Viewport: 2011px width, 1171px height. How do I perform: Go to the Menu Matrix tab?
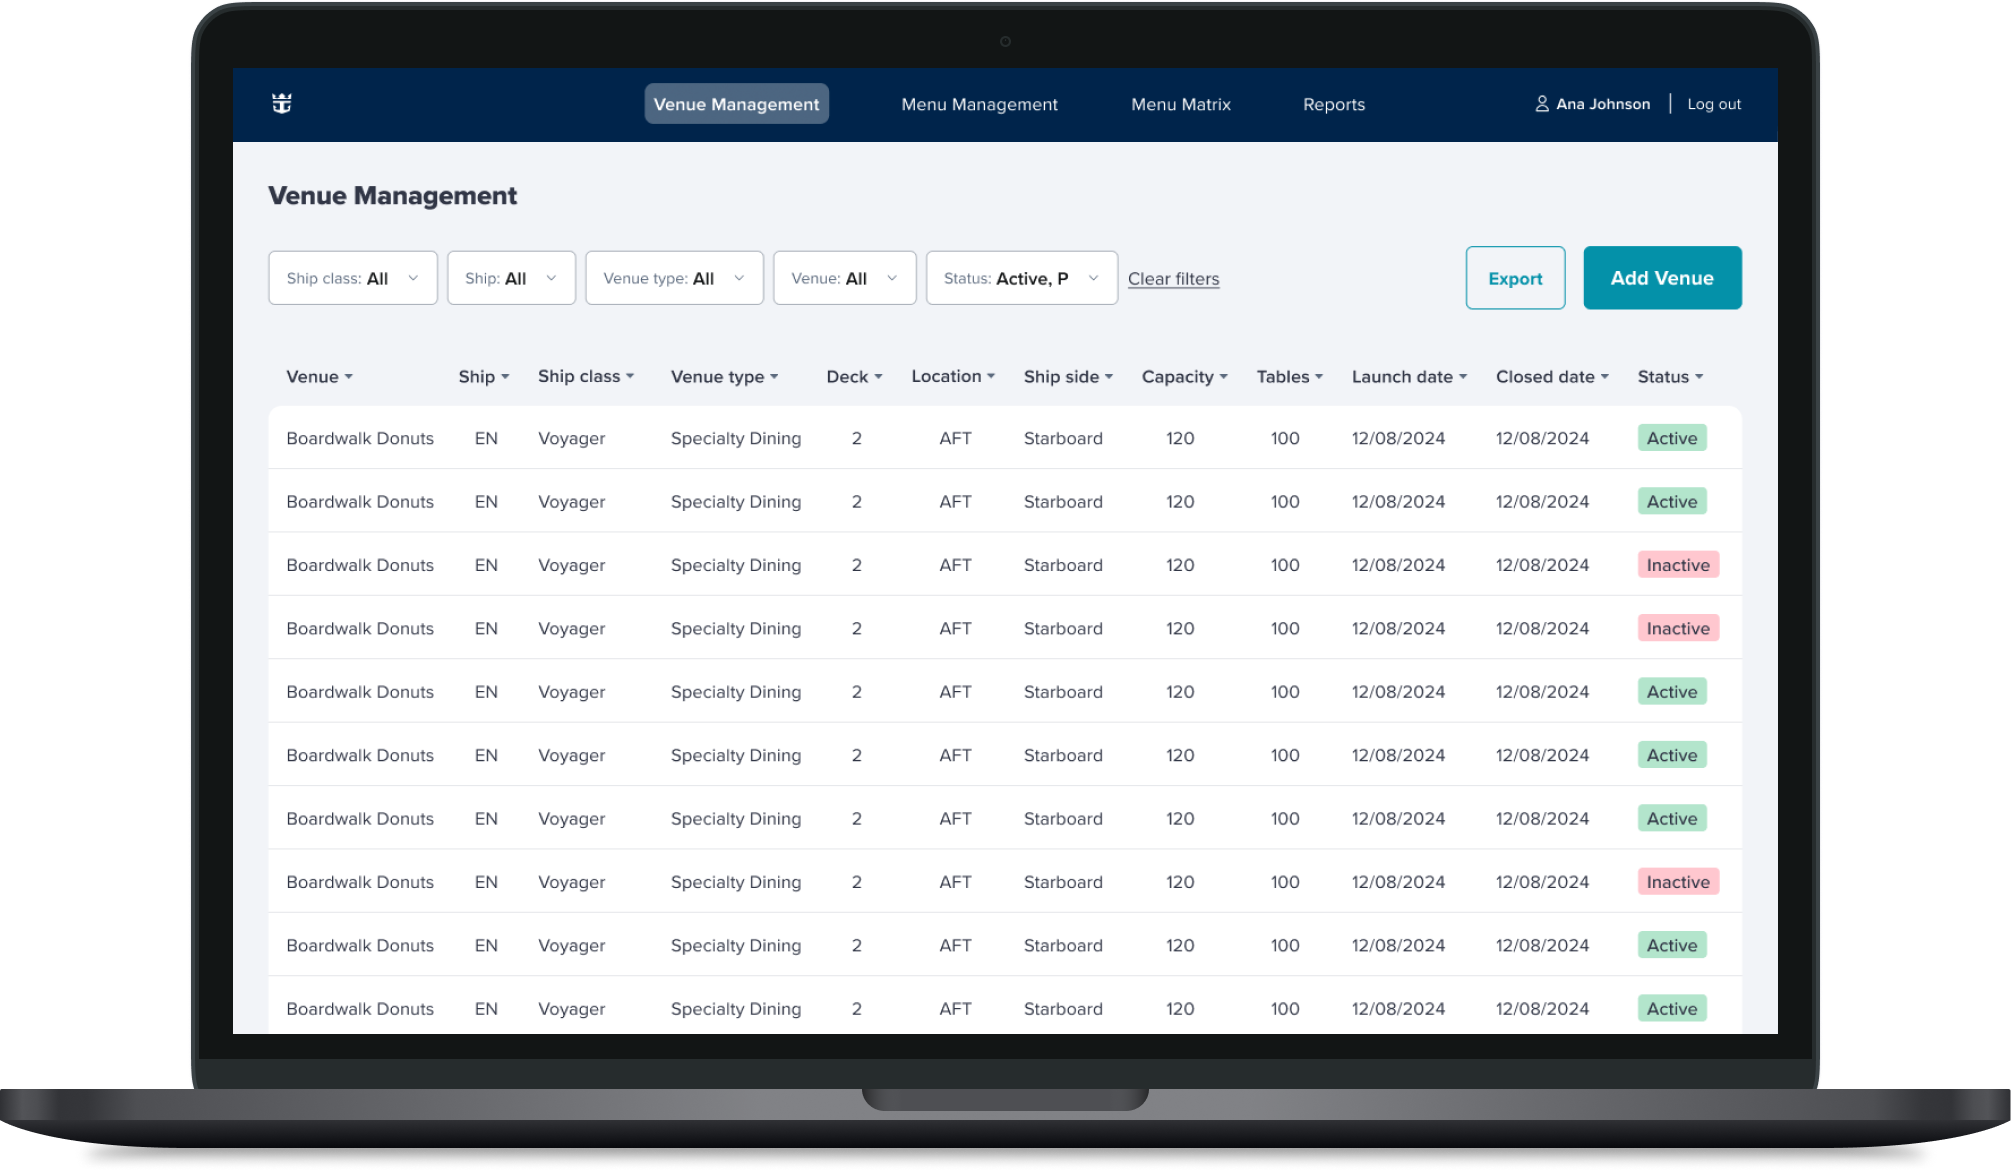tap(1180, 104)
